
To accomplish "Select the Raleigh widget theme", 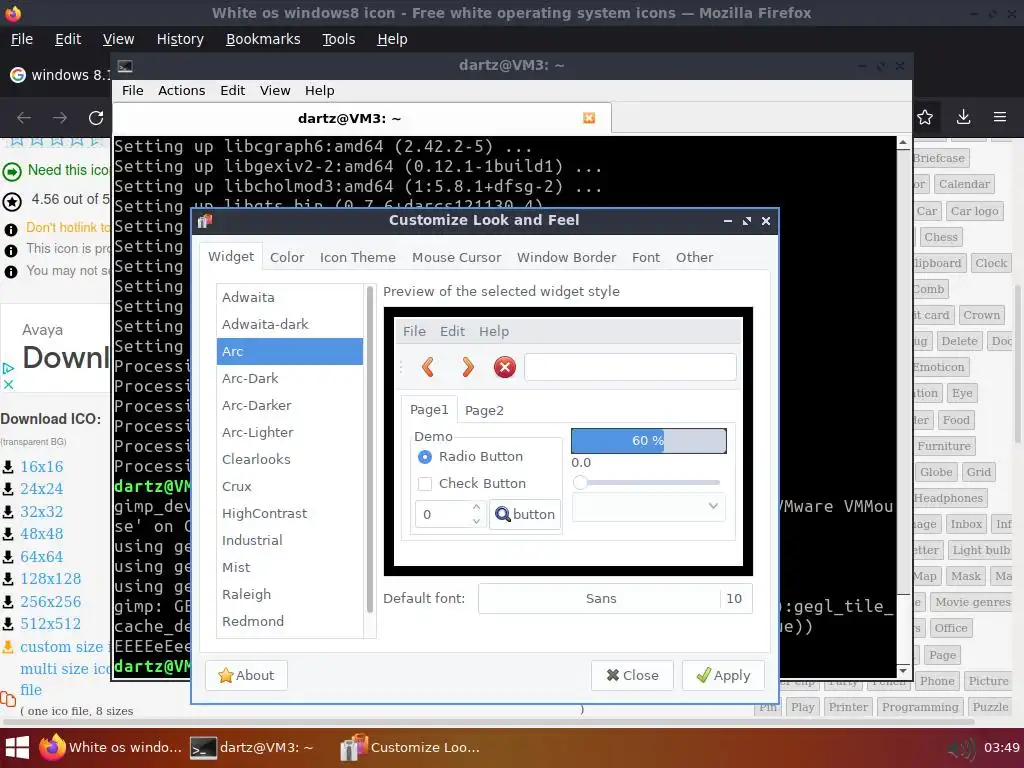I will (290, 595).
